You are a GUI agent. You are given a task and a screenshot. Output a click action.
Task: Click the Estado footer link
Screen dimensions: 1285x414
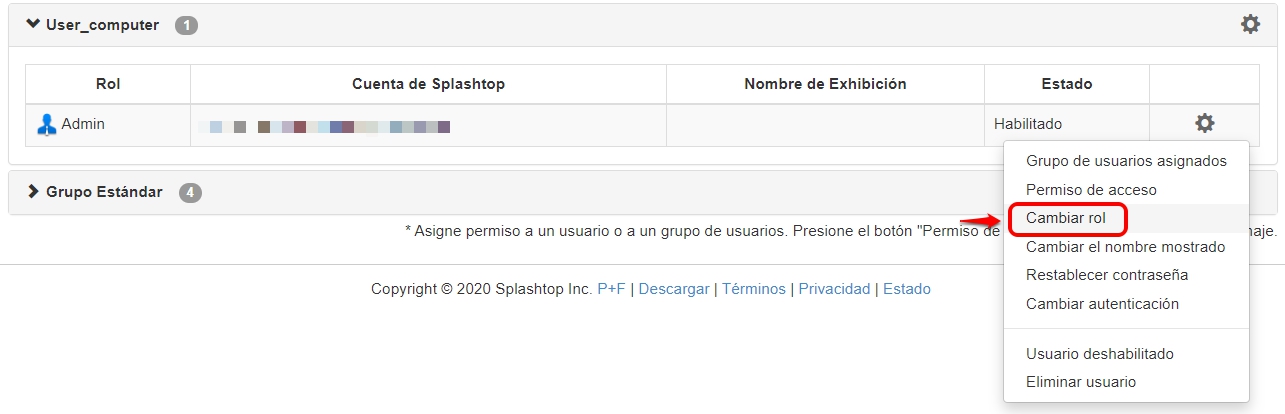pos(907,289)
